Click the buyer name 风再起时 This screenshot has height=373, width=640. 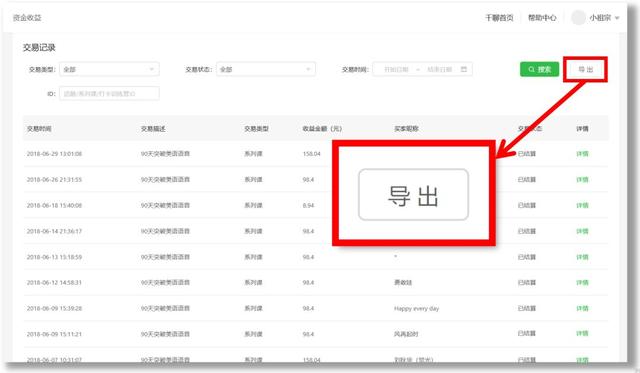coord(406,334)
